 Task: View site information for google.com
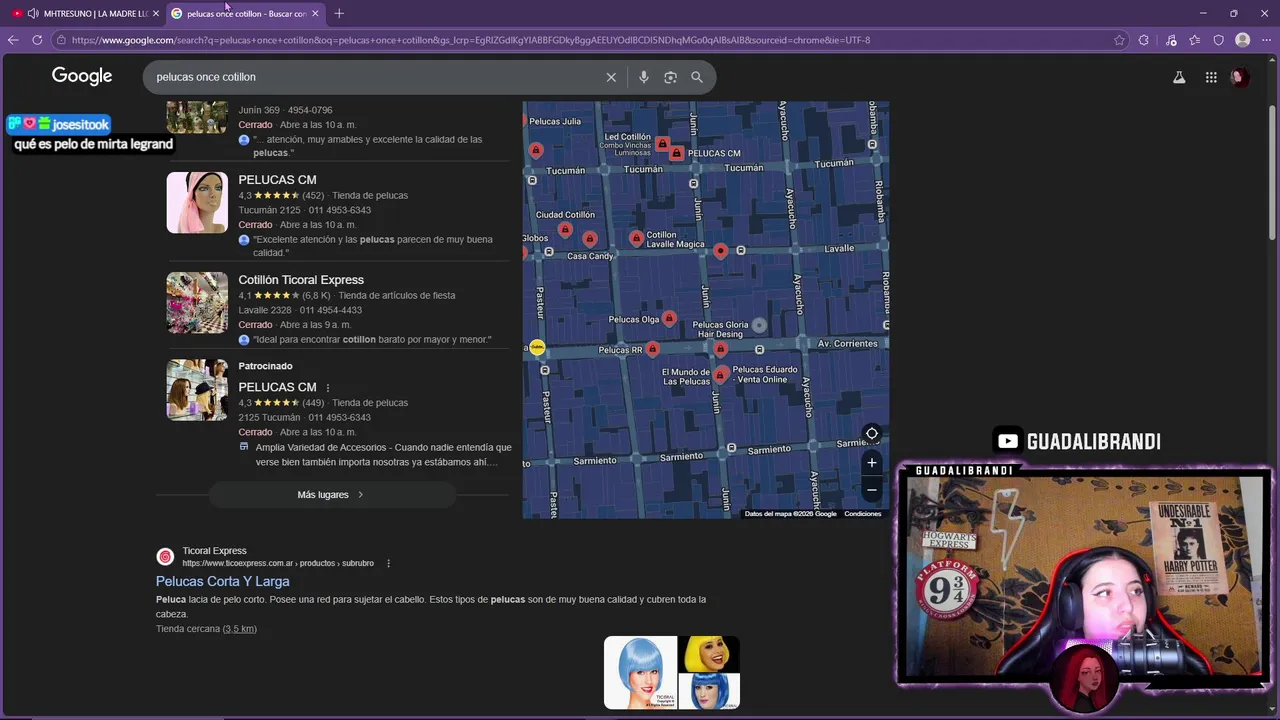pos(61,40)
